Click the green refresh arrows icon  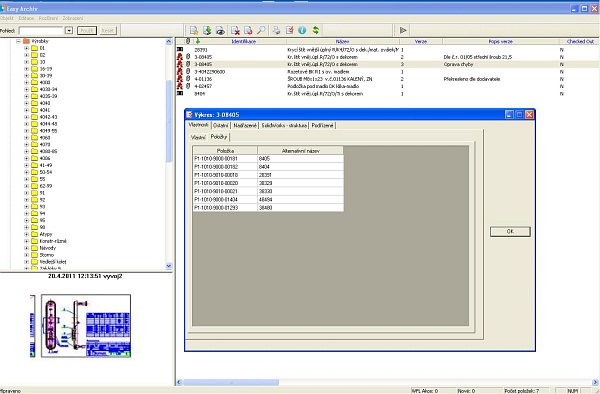point(316,30)
